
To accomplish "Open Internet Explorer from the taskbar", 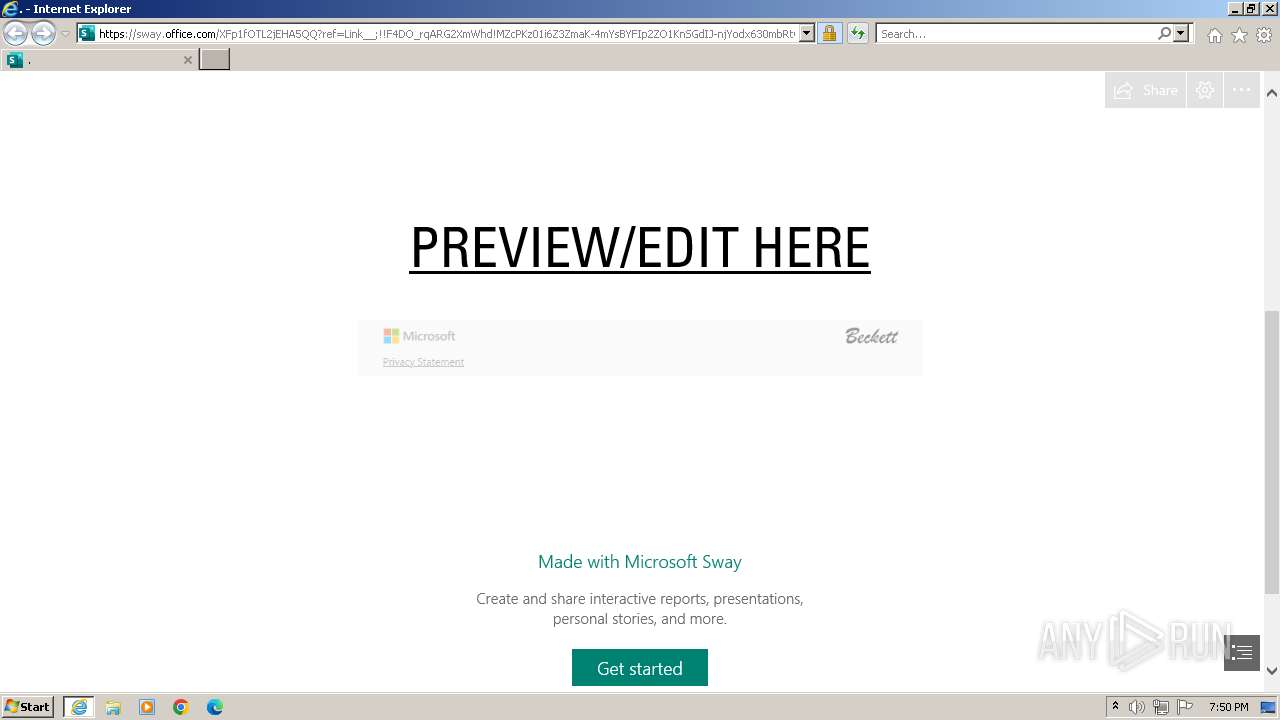I will 79,707.
